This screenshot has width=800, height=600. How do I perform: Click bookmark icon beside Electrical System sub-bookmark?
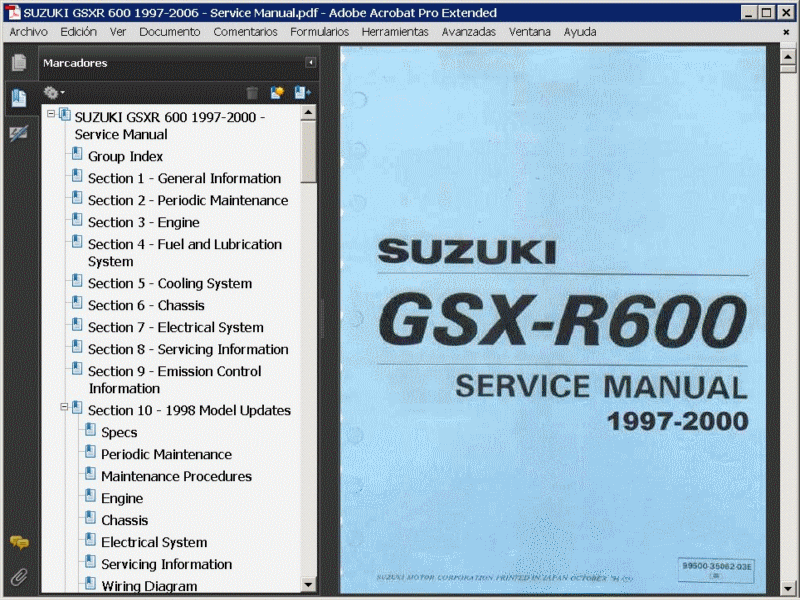(x=90, y=539)
